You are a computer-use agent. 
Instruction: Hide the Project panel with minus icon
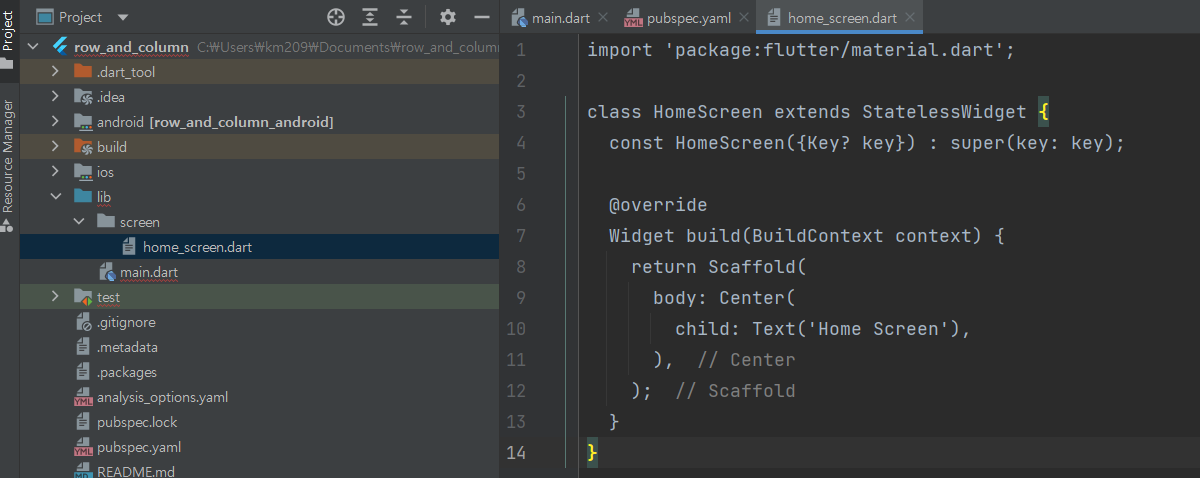481,17
